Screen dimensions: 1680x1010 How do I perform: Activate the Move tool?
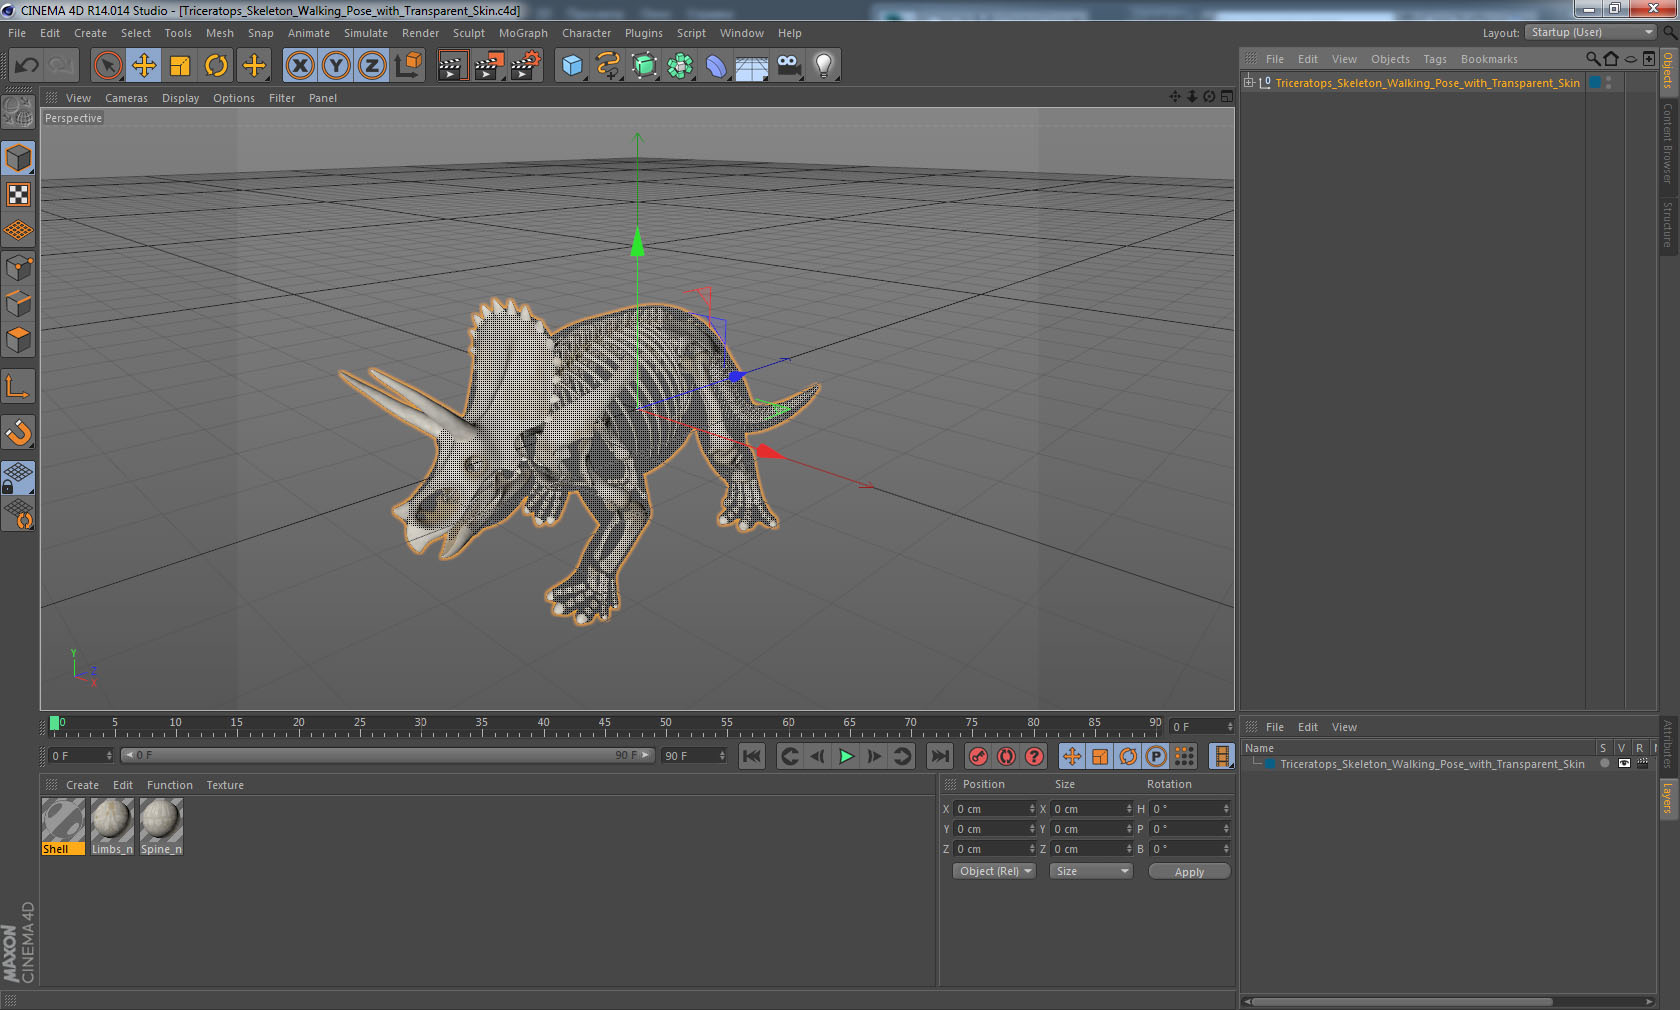point(144,66)
